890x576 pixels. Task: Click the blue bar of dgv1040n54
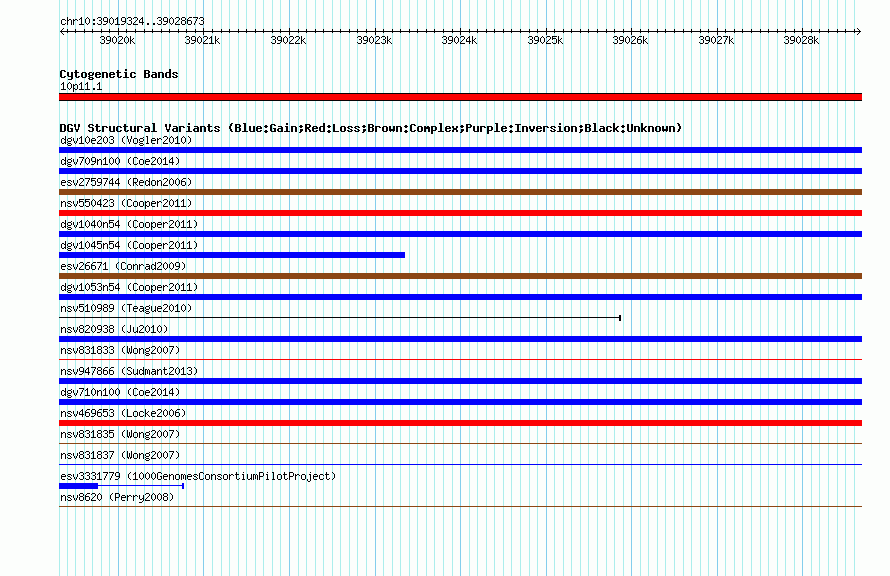click(460, 234)
